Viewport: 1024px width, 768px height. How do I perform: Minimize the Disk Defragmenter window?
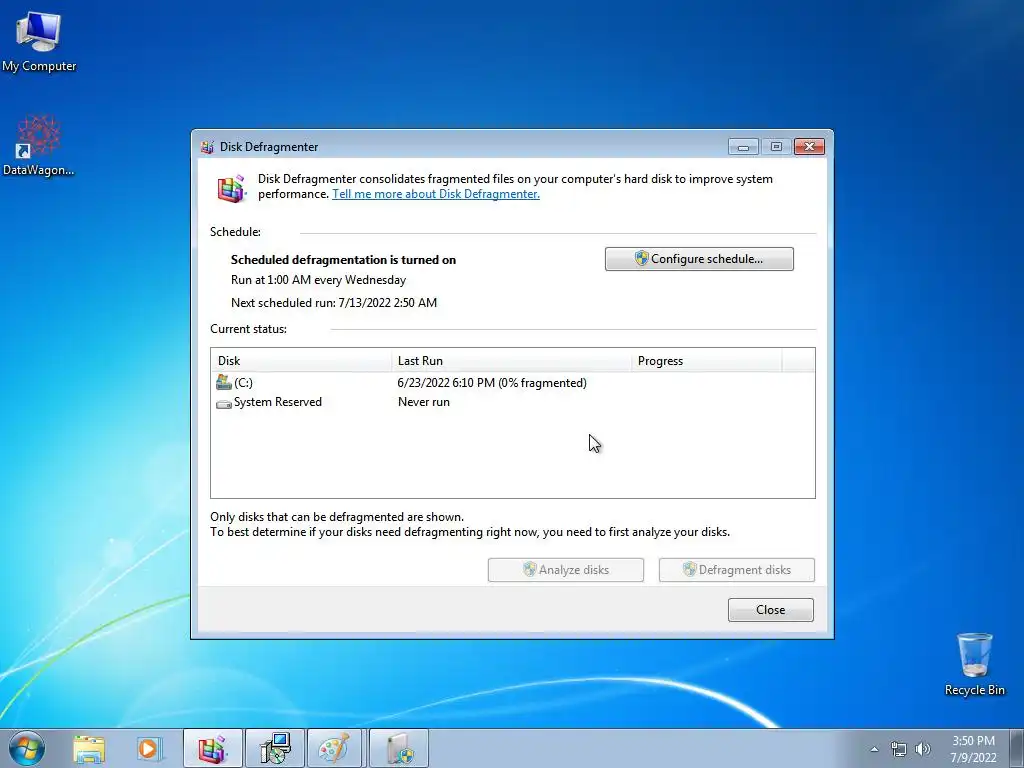[x=743, y=147]
